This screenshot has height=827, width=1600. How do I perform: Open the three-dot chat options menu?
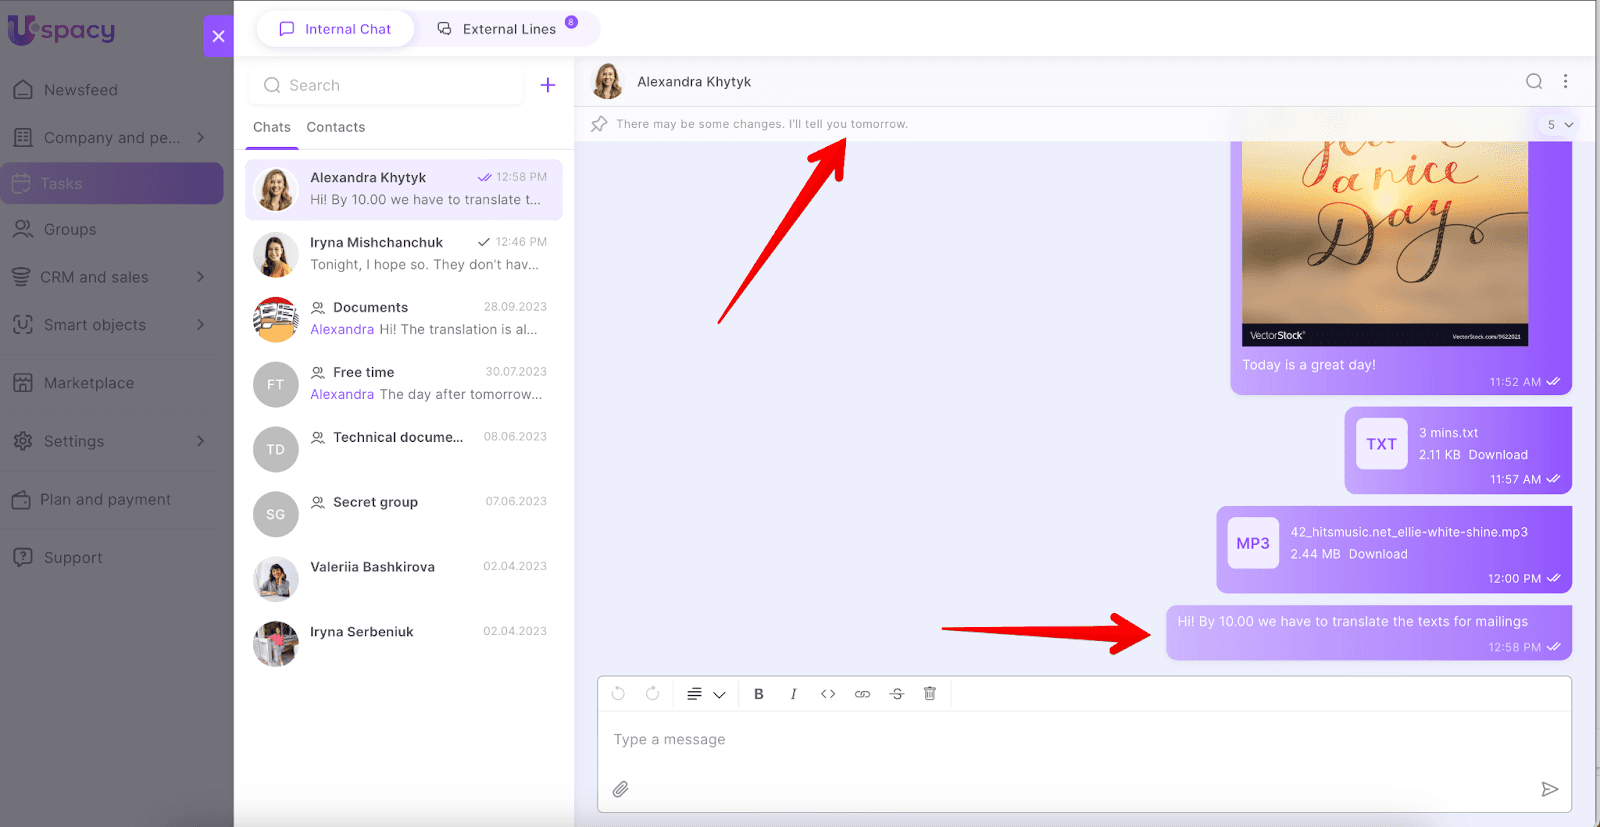[1565, 82]
